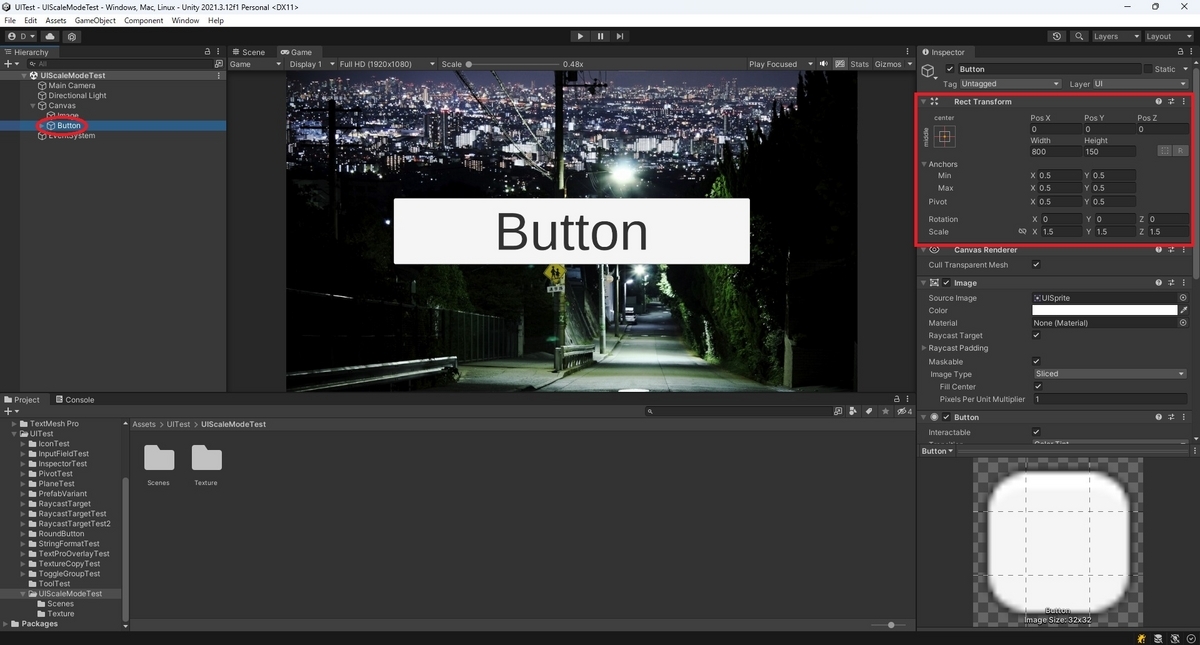Click the cloud services icon
1200x645 pixels.
[x=50, y=36]
